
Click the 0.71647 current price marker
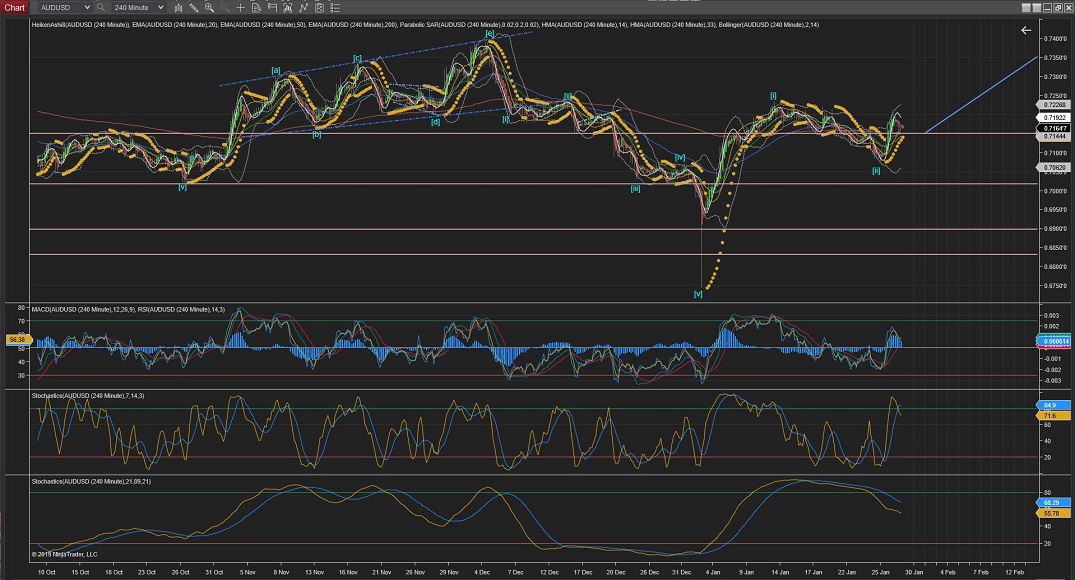pos(1054,128)
